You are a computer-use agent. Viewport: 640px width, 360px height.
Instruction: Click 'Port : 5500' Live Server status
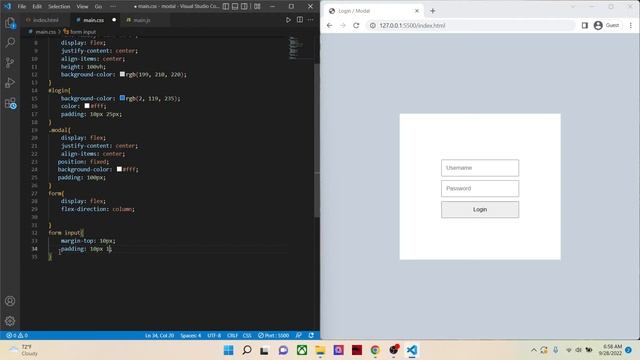tap(273, 336)
